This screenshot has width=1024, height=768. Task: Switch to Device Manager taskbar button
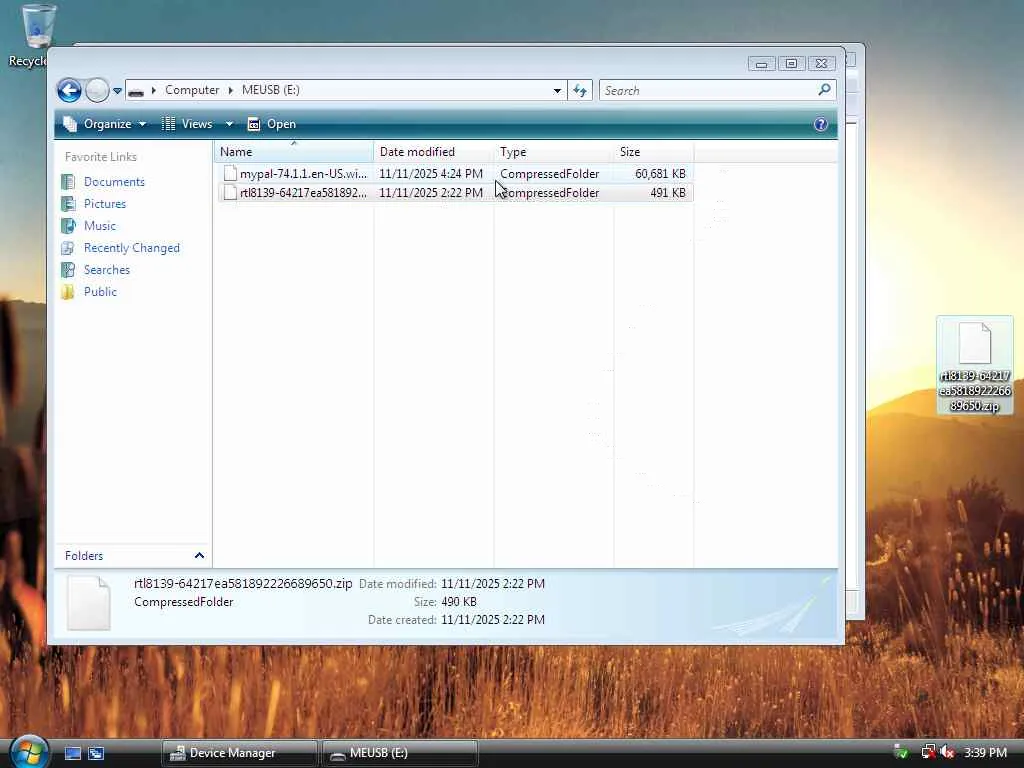tap(239, 753)
